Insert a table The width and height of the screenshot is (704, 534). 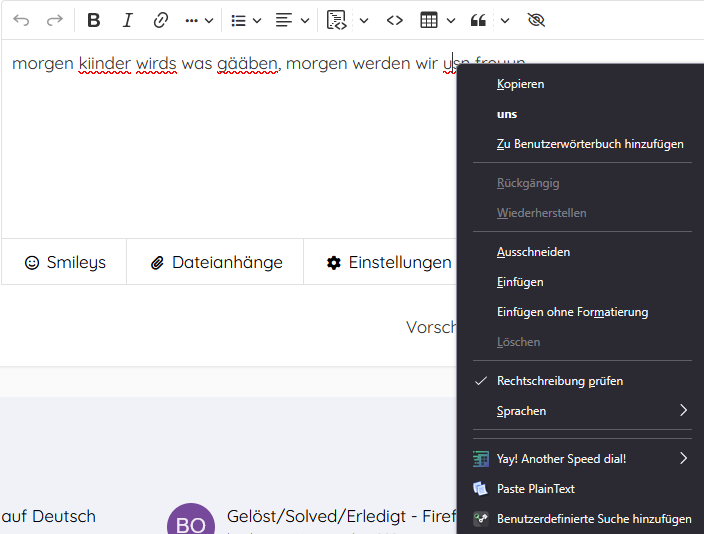429,20
